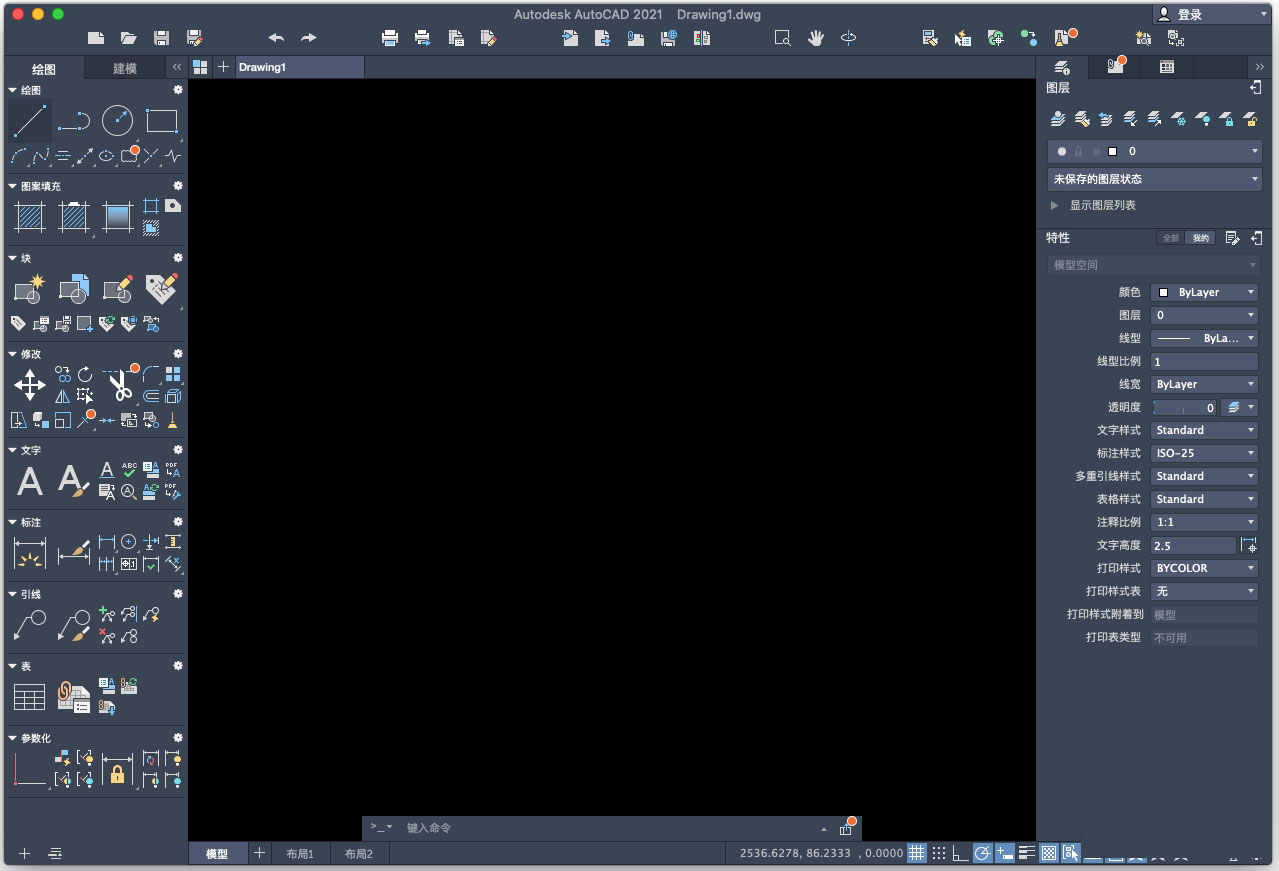Insert a table using the 表 grid icon
This screenshot has height=871, width=1279.
[x=29, y=697]
